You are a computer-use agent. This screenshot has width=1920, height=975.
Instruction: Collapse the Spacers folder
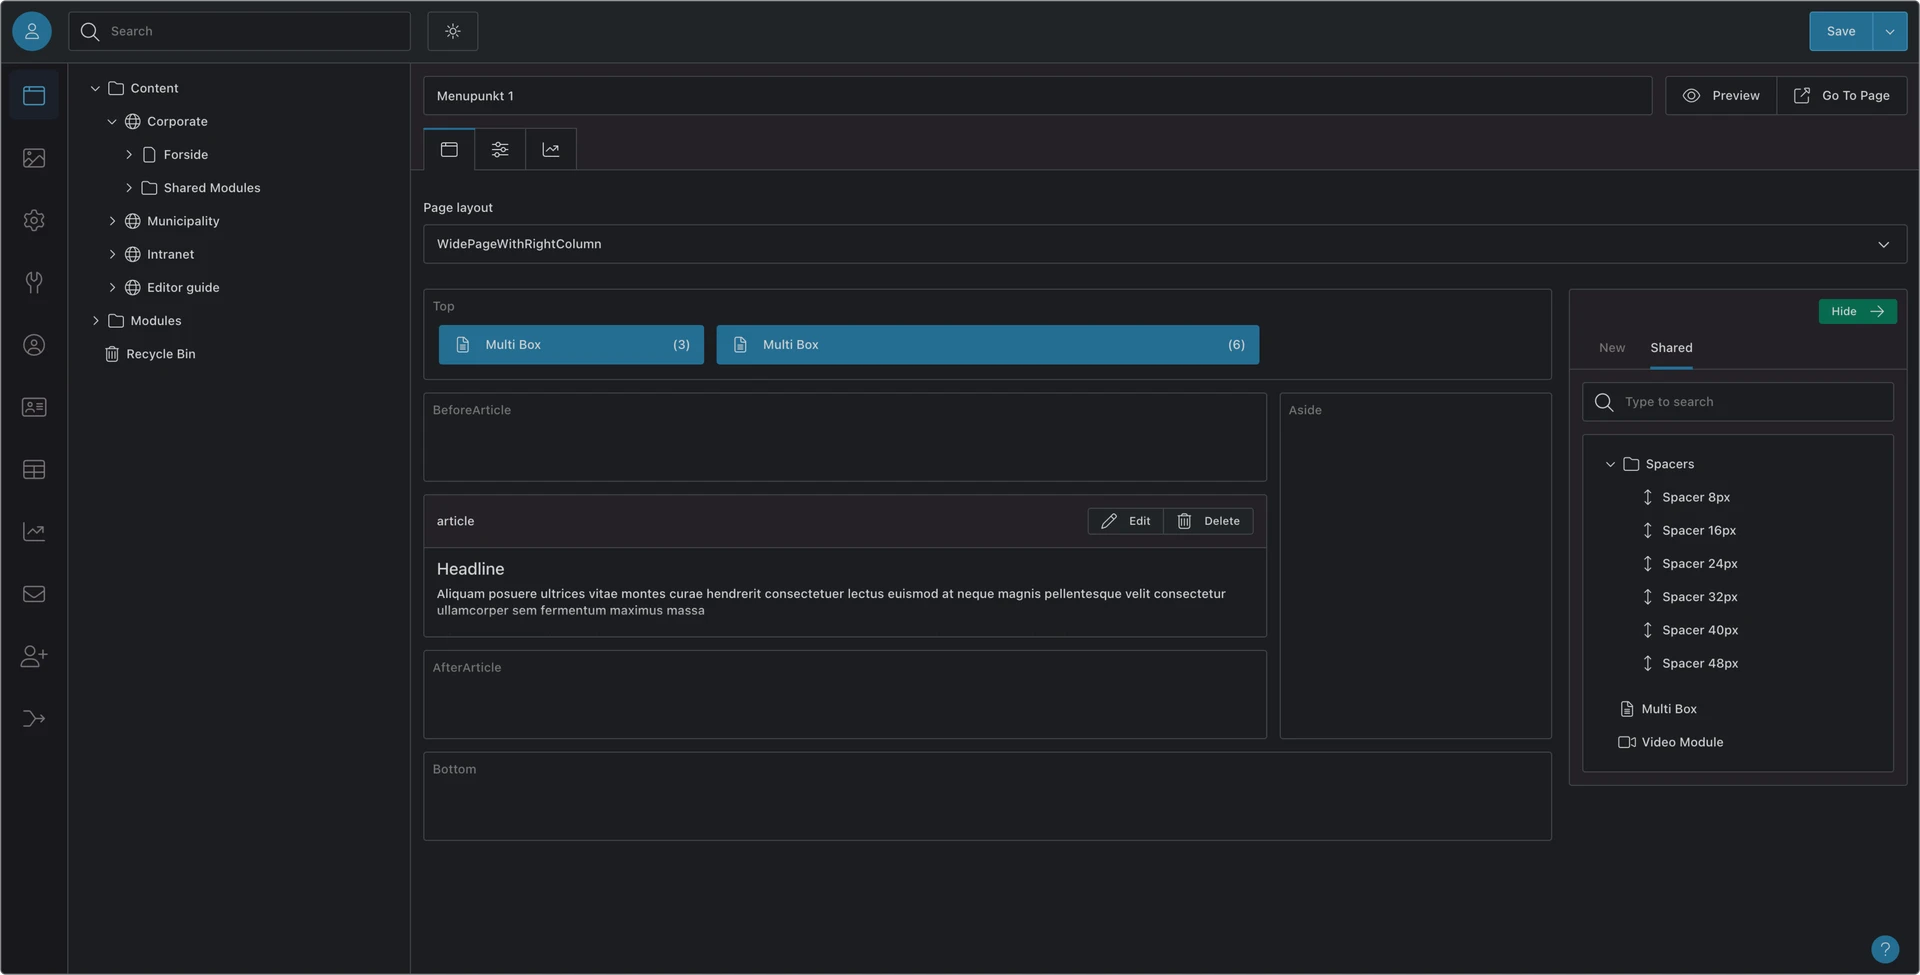(1610, 464)
